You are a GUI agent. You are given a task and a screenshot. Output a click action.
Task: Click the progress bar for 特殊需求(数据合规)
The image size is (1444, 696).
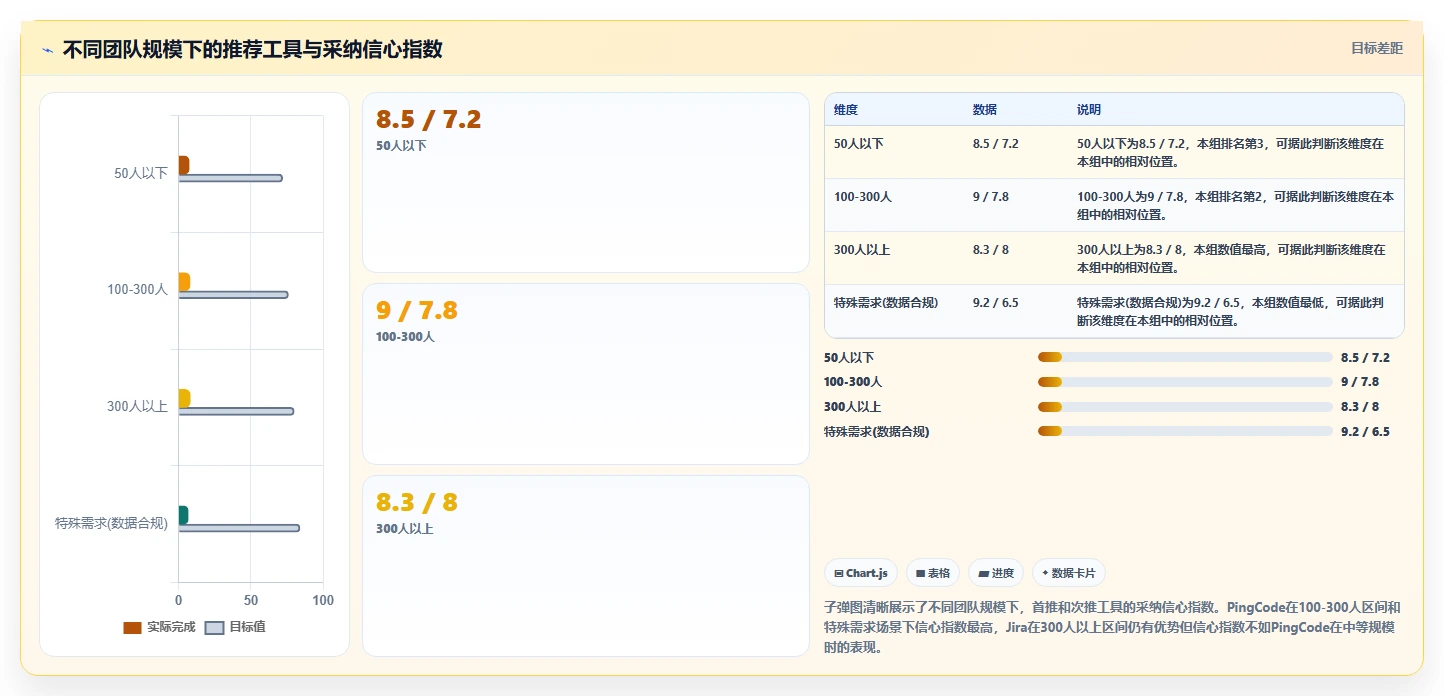(x=1185, y=432)
